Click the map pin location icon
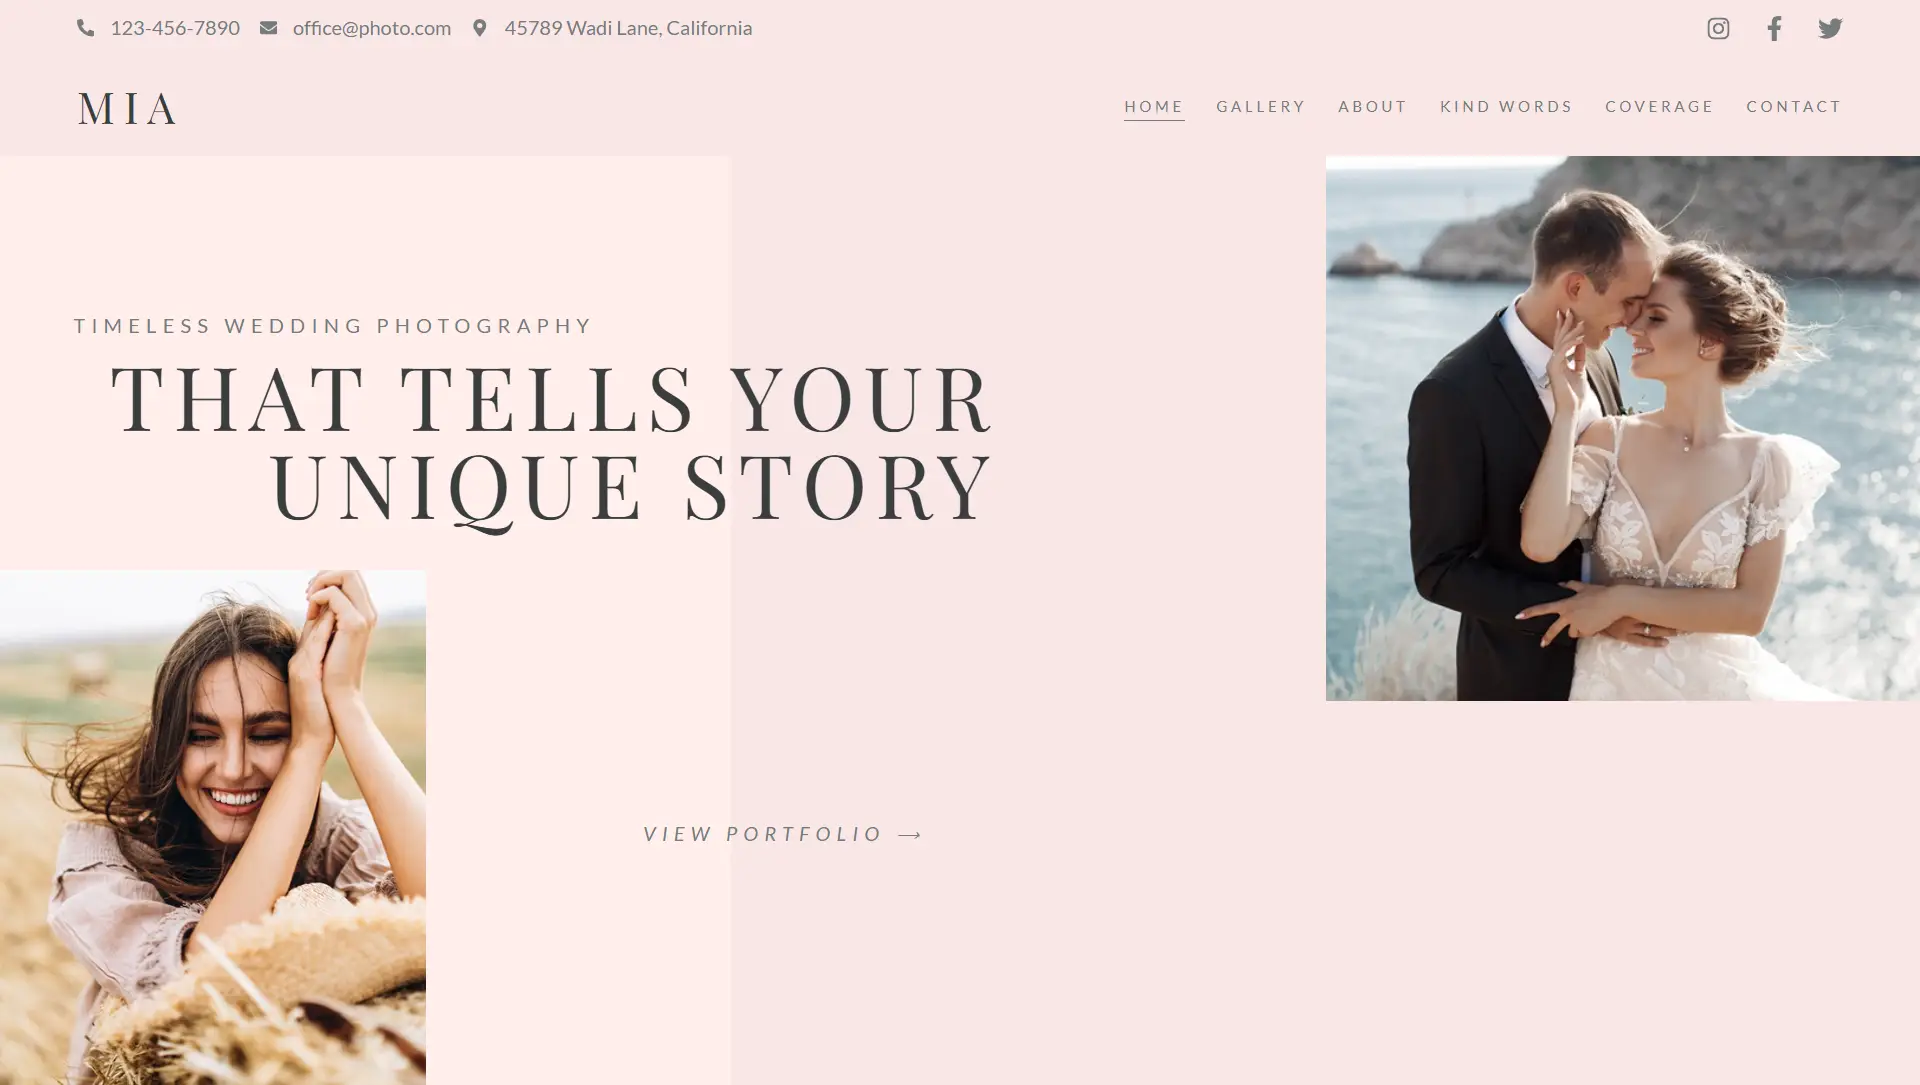 tap(480, 28)
